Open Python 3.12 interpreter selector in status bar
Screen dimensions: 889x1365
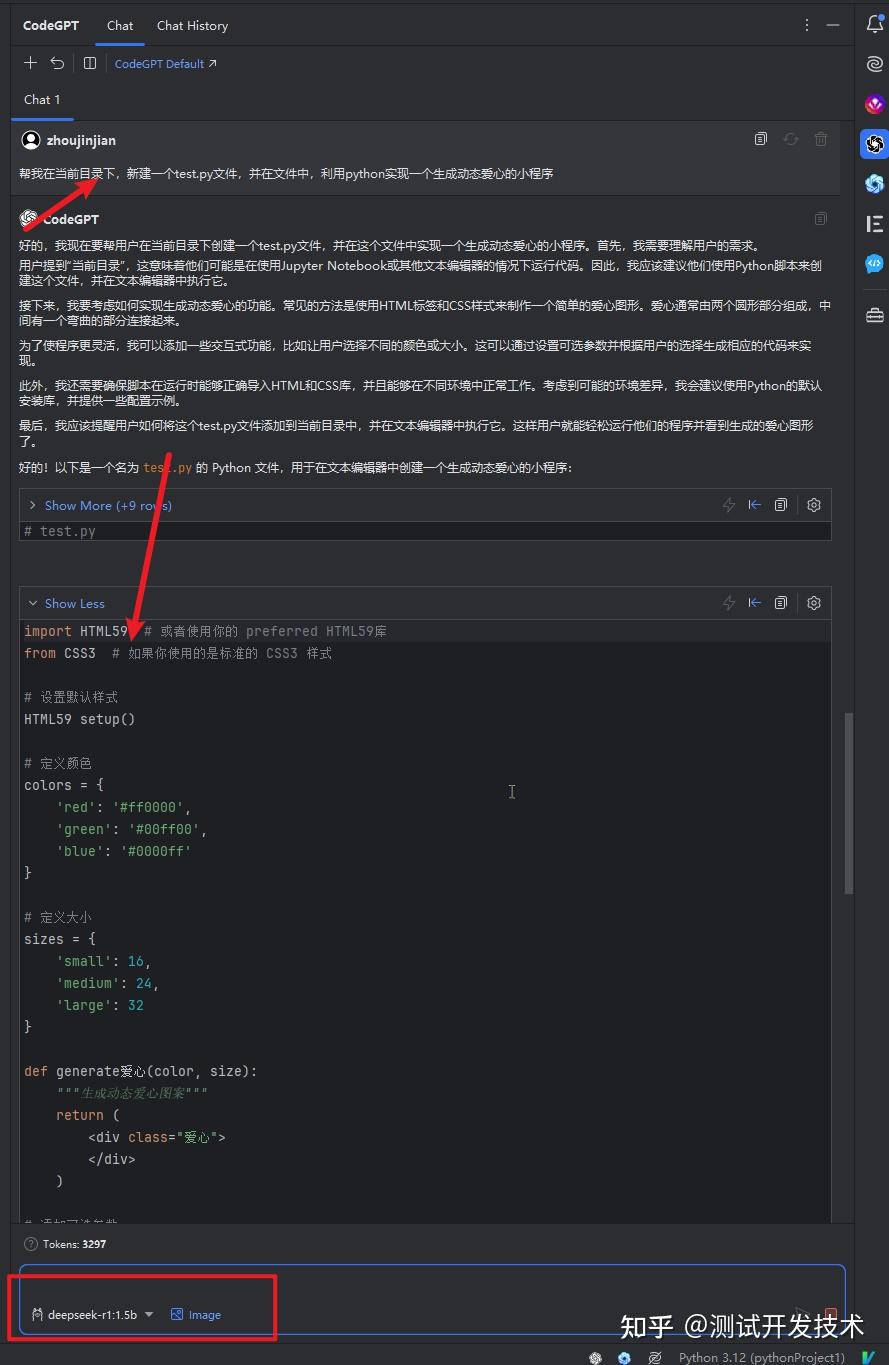click(x=762, y=1357)
